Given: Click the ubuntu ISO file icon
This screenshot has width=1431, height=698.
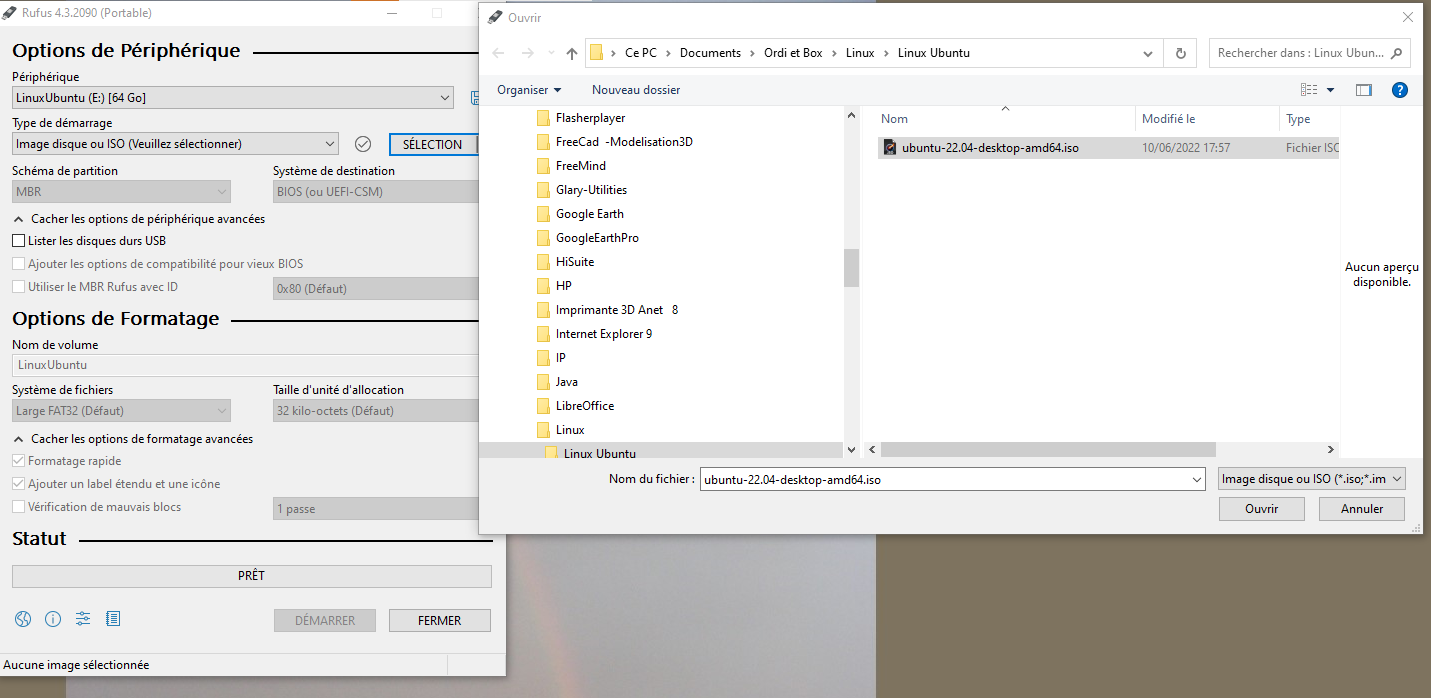Looking at the screenshot, I should click(x=889, y=148).
